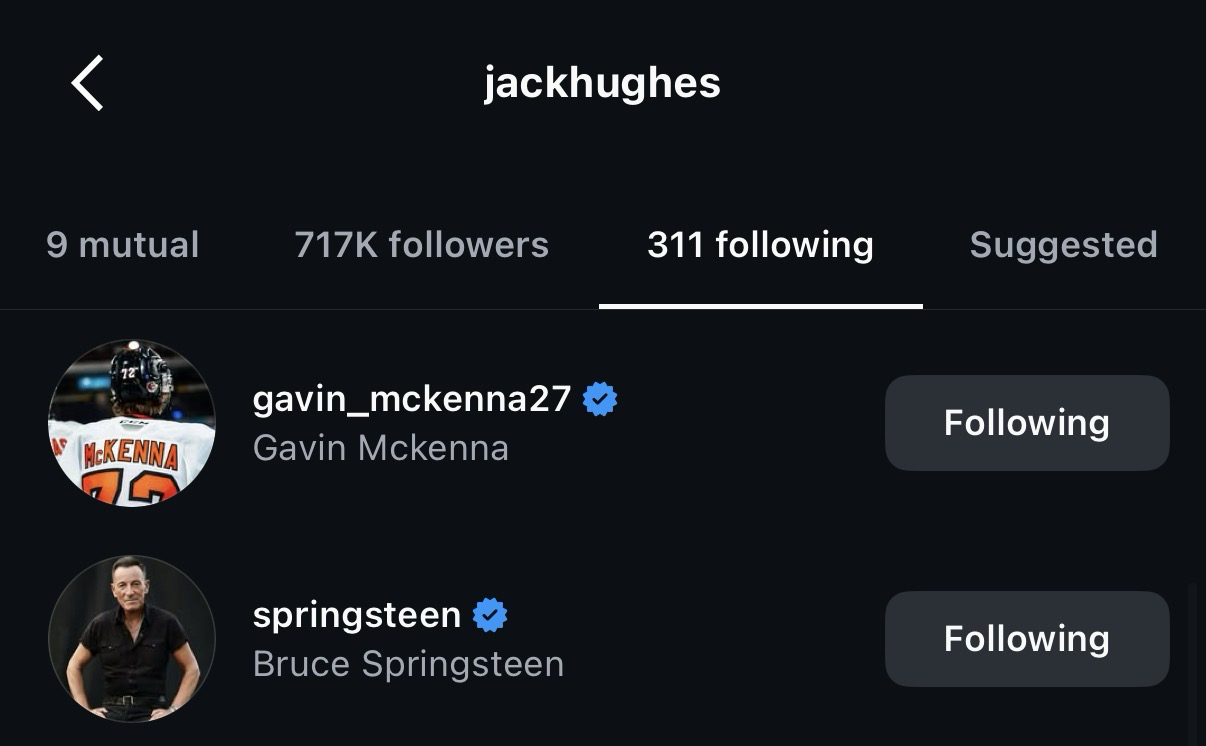Click the white underline under 311 following
The image size is (1206, 746).
760,306
